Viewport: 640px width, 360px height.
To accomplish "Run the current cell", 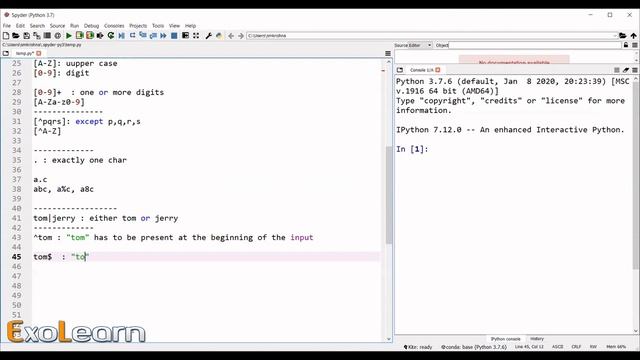I will (79, 36).
